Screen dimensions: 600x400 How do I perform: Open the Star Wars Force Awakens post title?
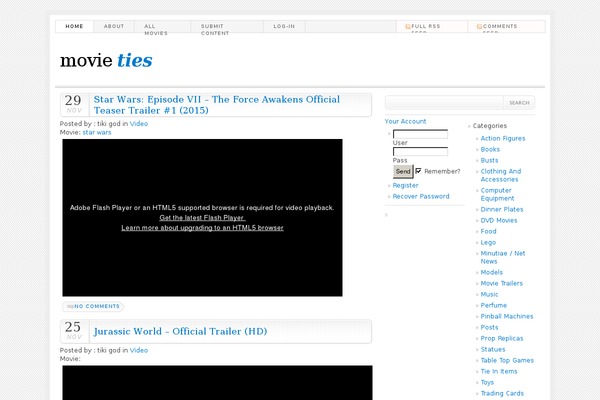point(217,105)
